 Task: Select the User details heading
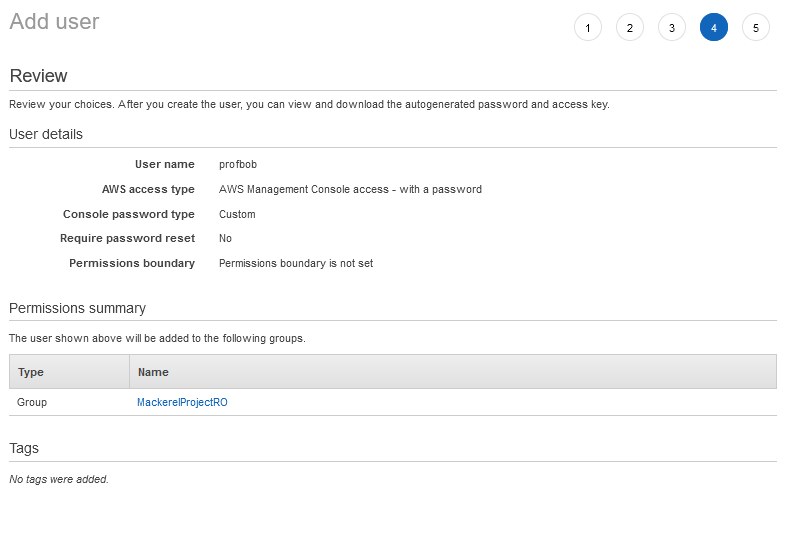(46, 134)
